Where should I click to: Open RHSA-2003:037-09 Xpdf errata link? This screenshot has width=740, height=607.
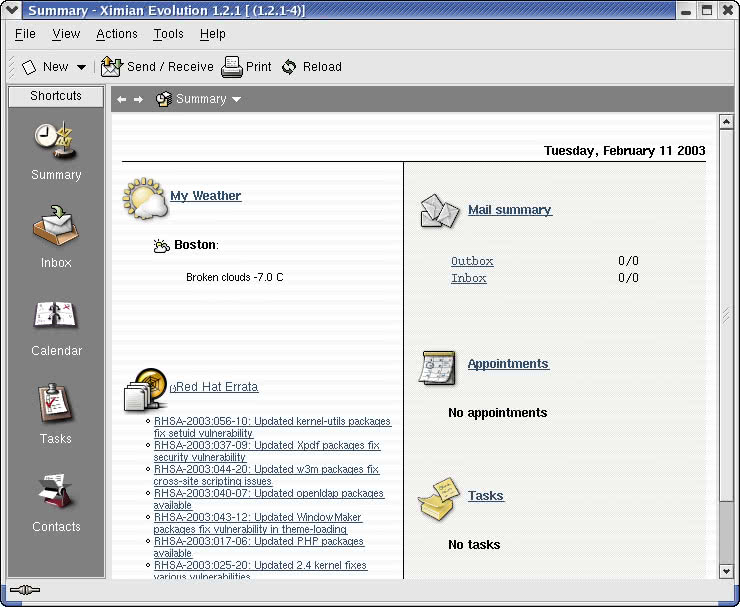pos(267,451)
